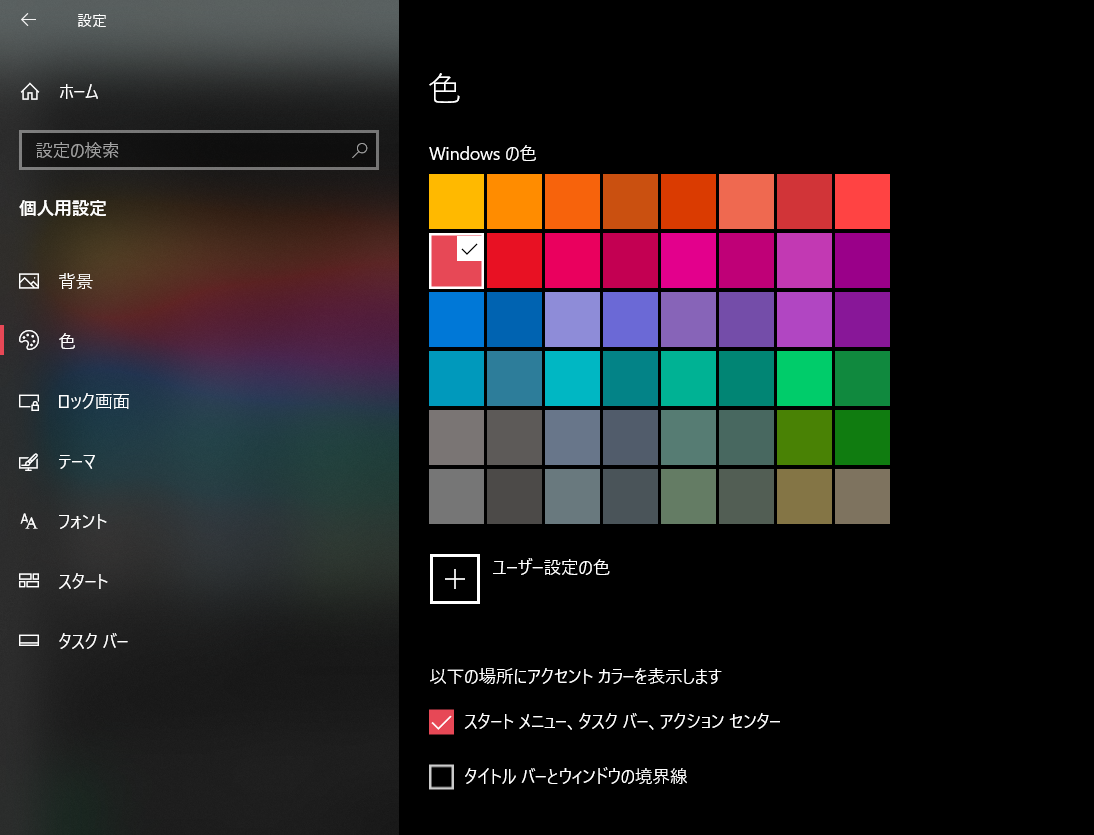Enable タイトル バーとウィンドウの境界線 checkbox

point(442,776)
